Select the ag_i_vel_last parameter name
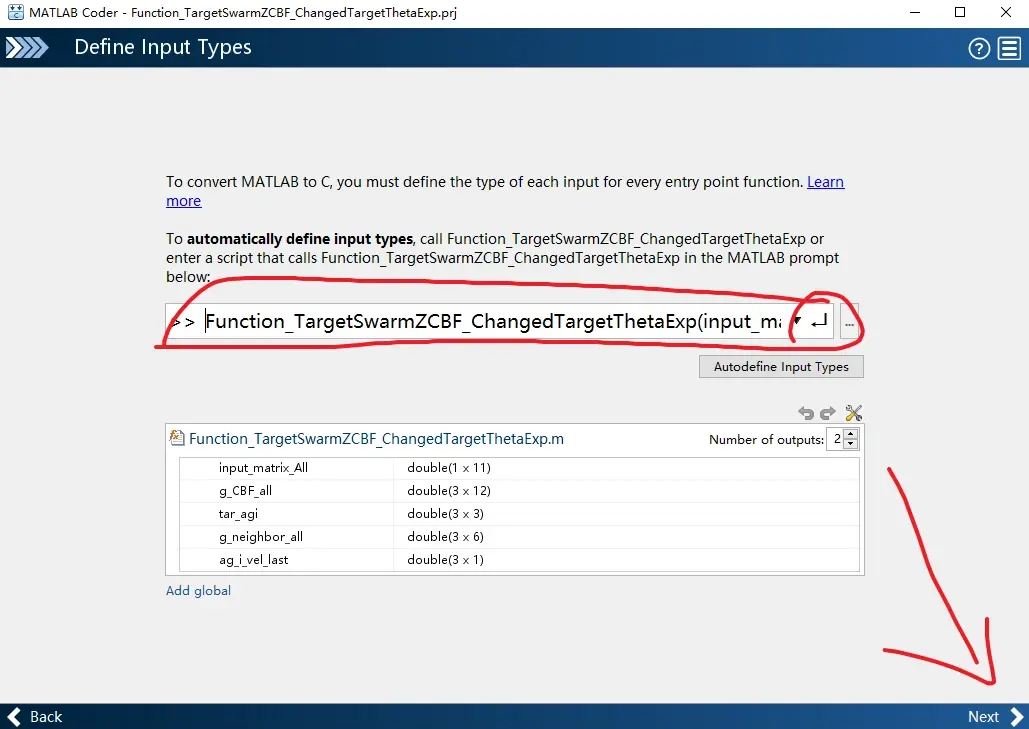 (x=253, y=560)
